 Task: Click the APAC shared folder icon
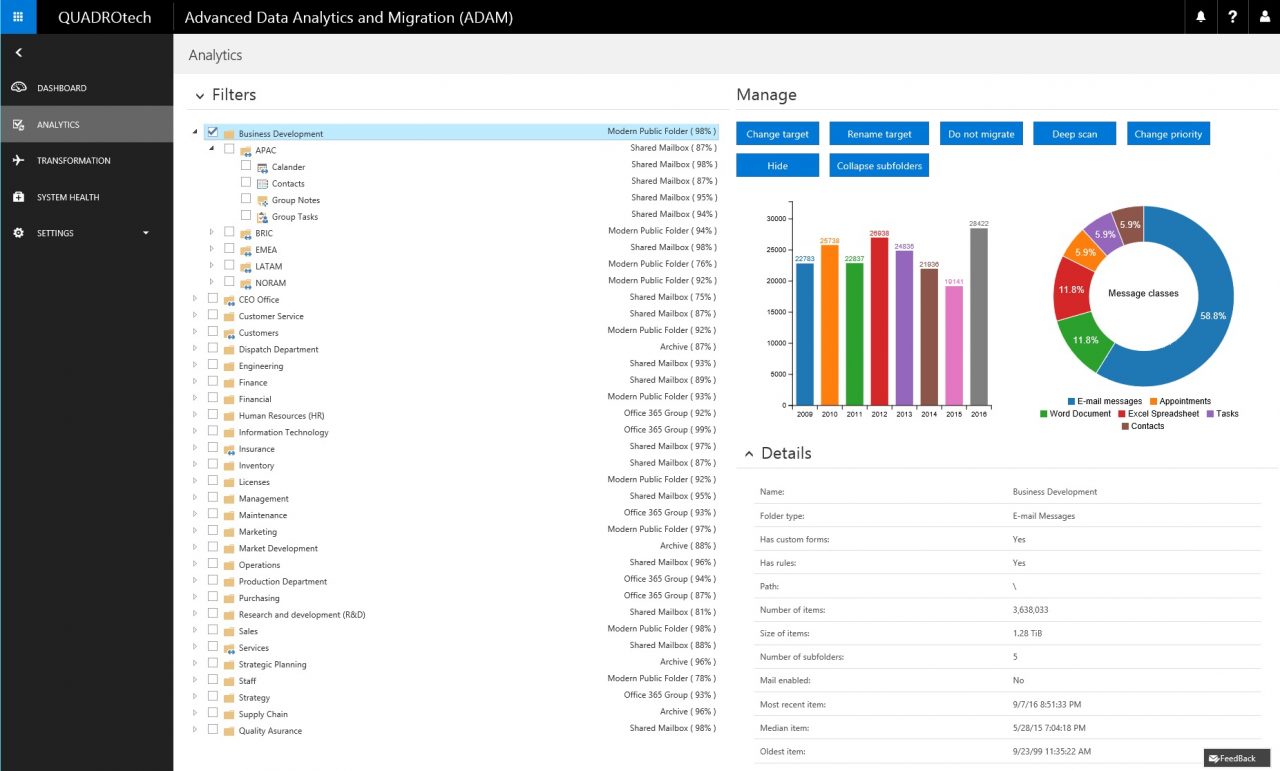tap(245, 151)
